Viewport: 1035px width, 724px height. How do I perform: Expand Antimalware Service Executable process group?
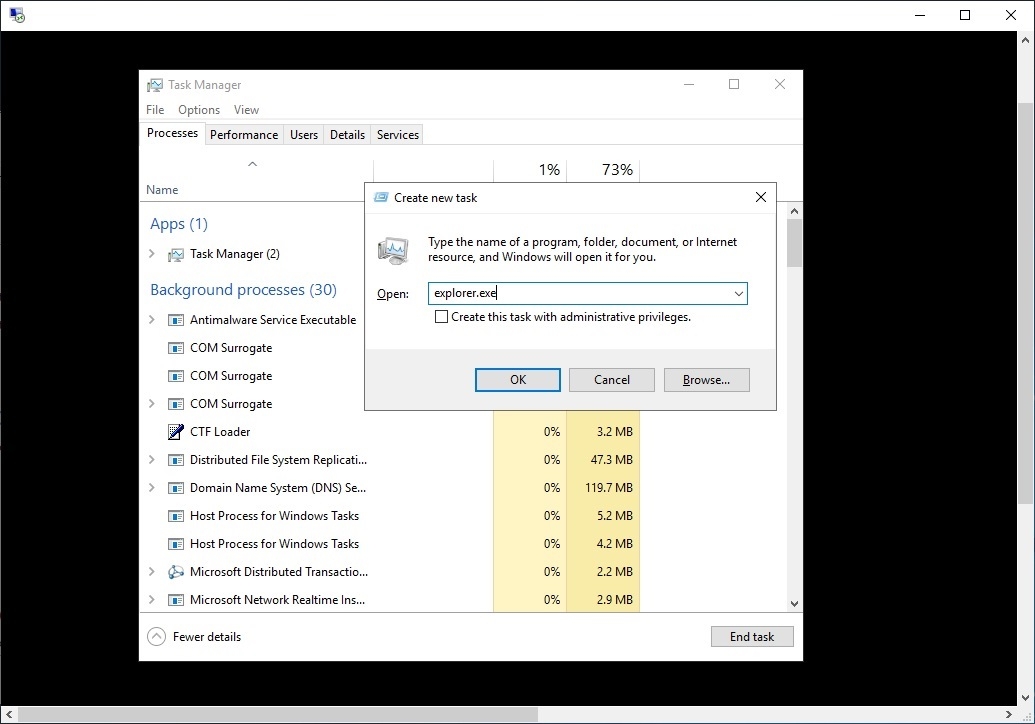point(152,320)
